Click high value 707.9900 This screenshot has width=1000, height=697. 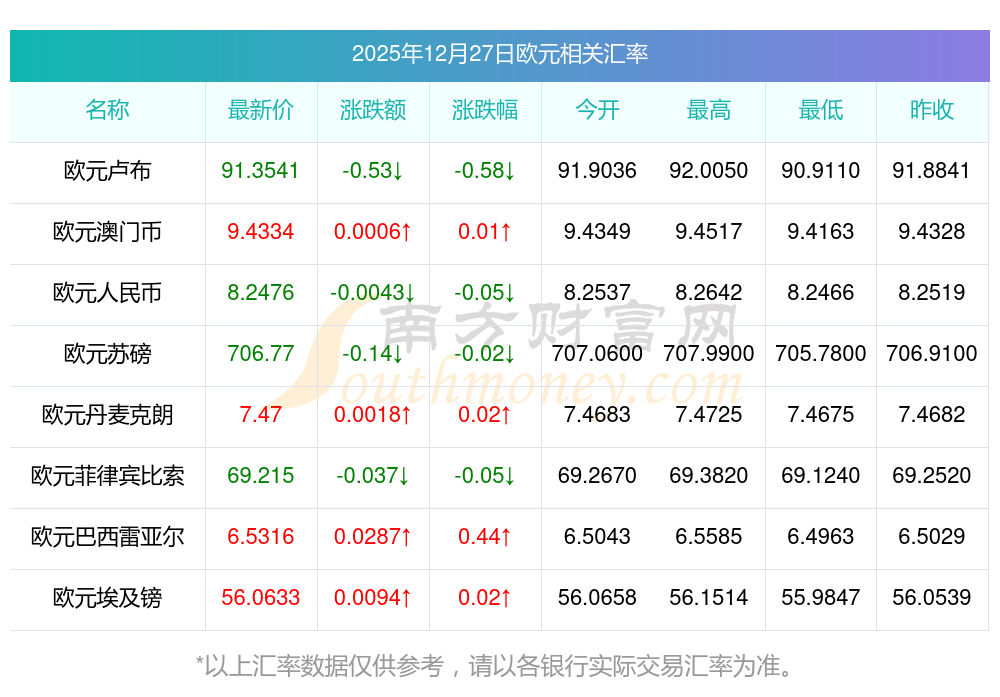click(x=709, y=353)
